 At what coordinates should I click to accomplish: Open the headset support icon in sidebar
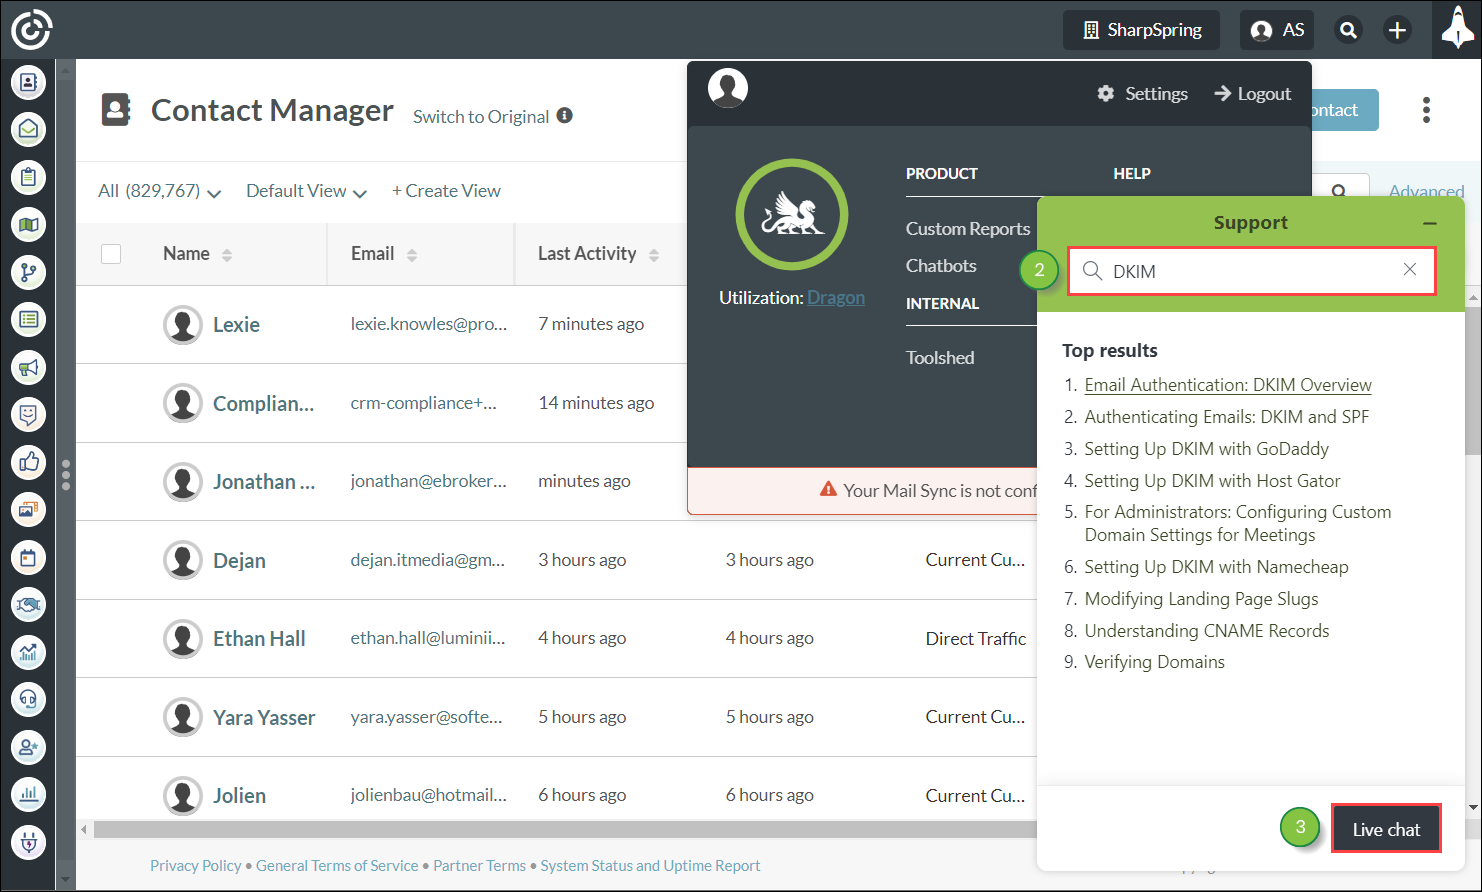click(29, 699)
